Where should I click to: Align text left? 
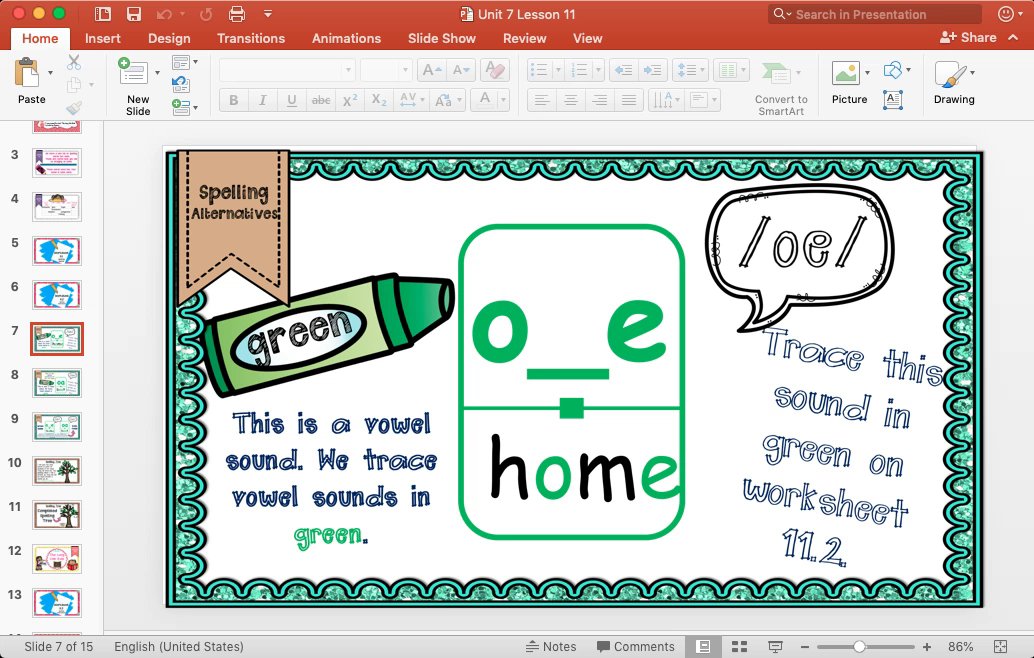[541, 100]
